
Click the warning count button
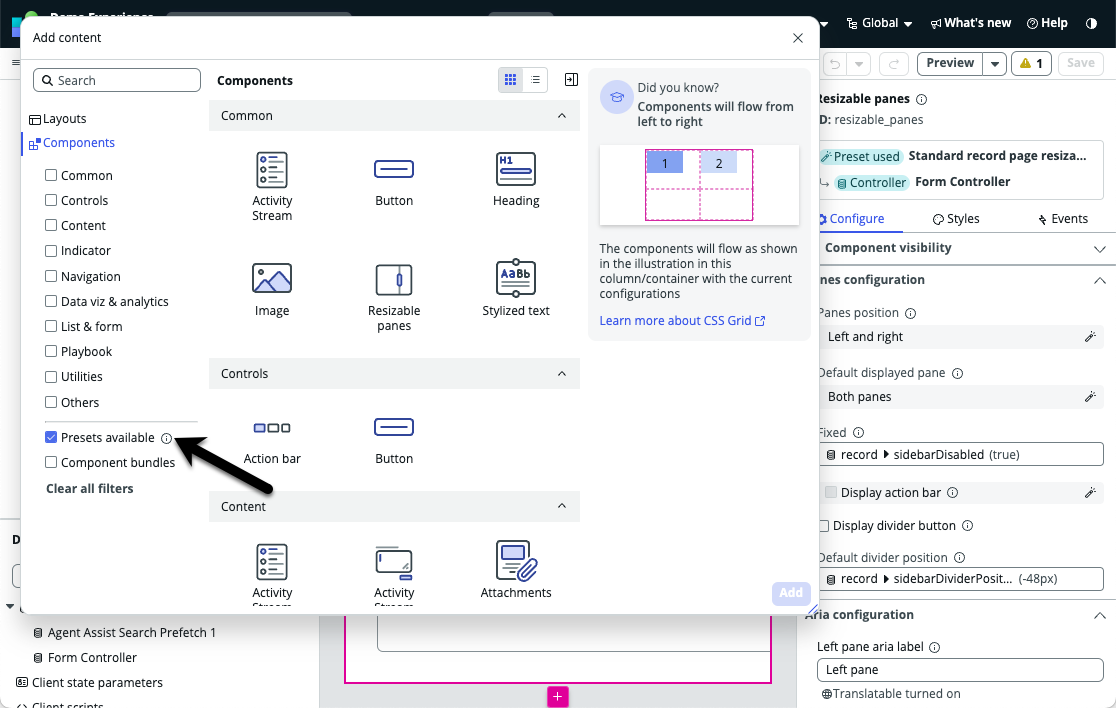pos(1031,64)
